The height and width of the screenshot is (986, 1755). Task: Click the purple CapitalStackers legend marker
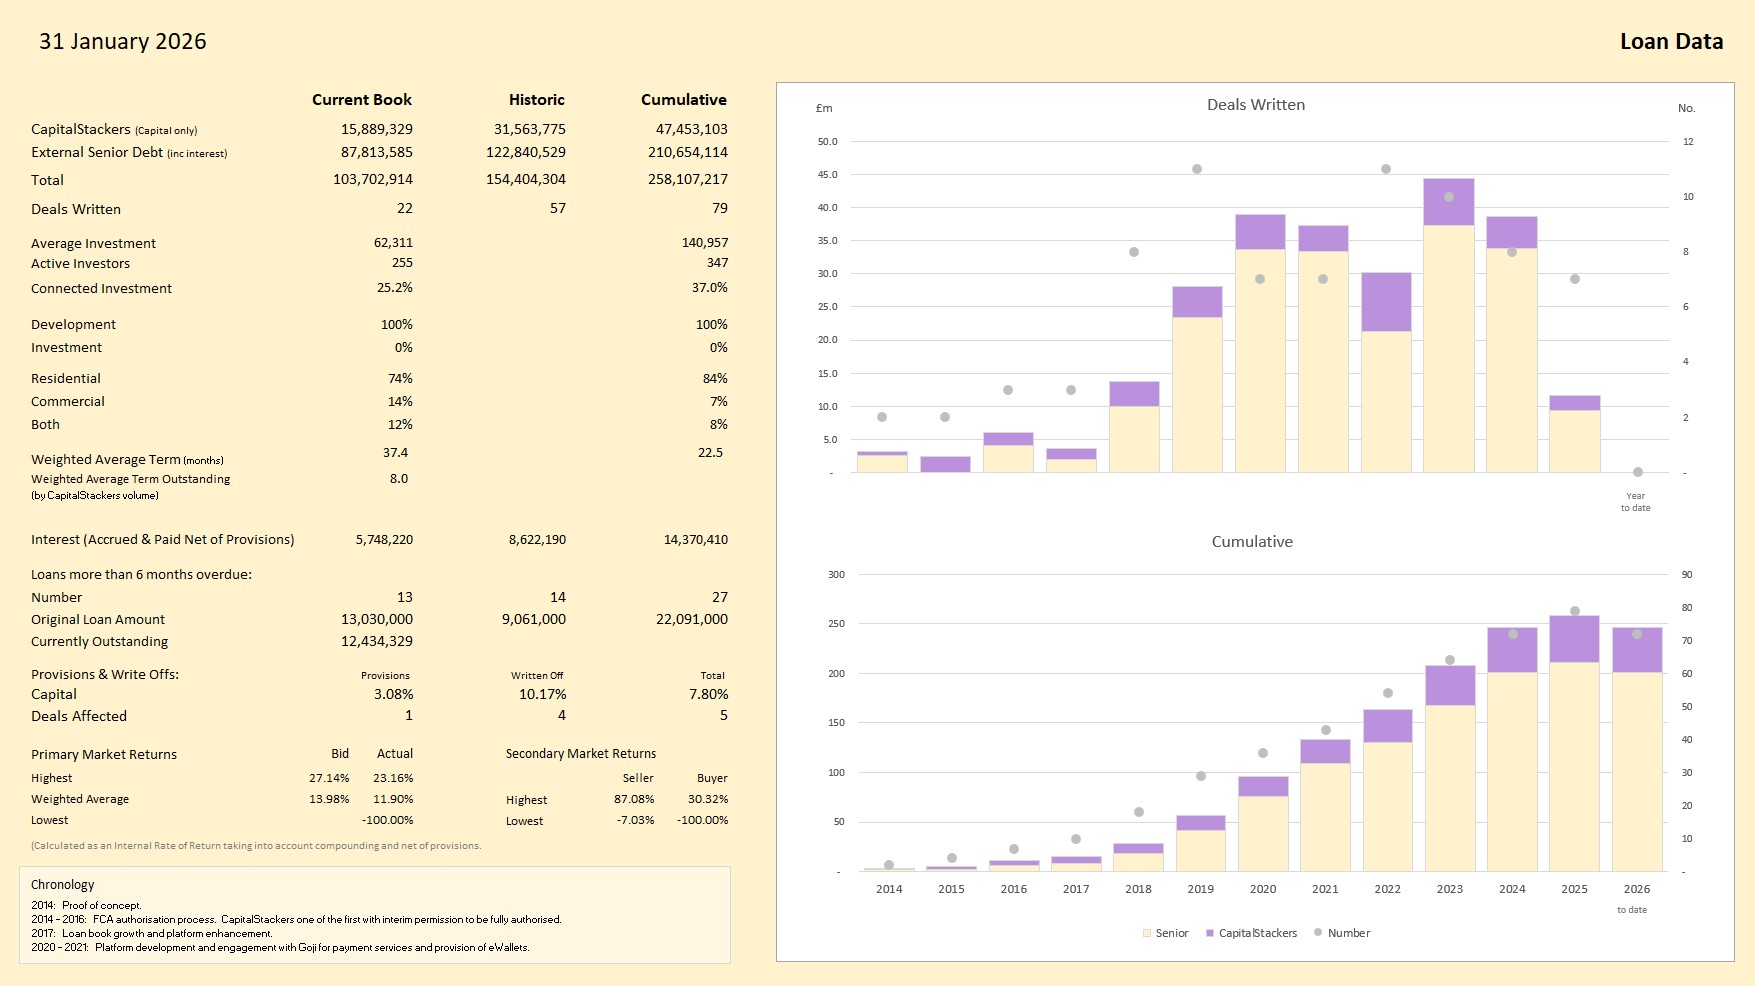click(1210, 933)
